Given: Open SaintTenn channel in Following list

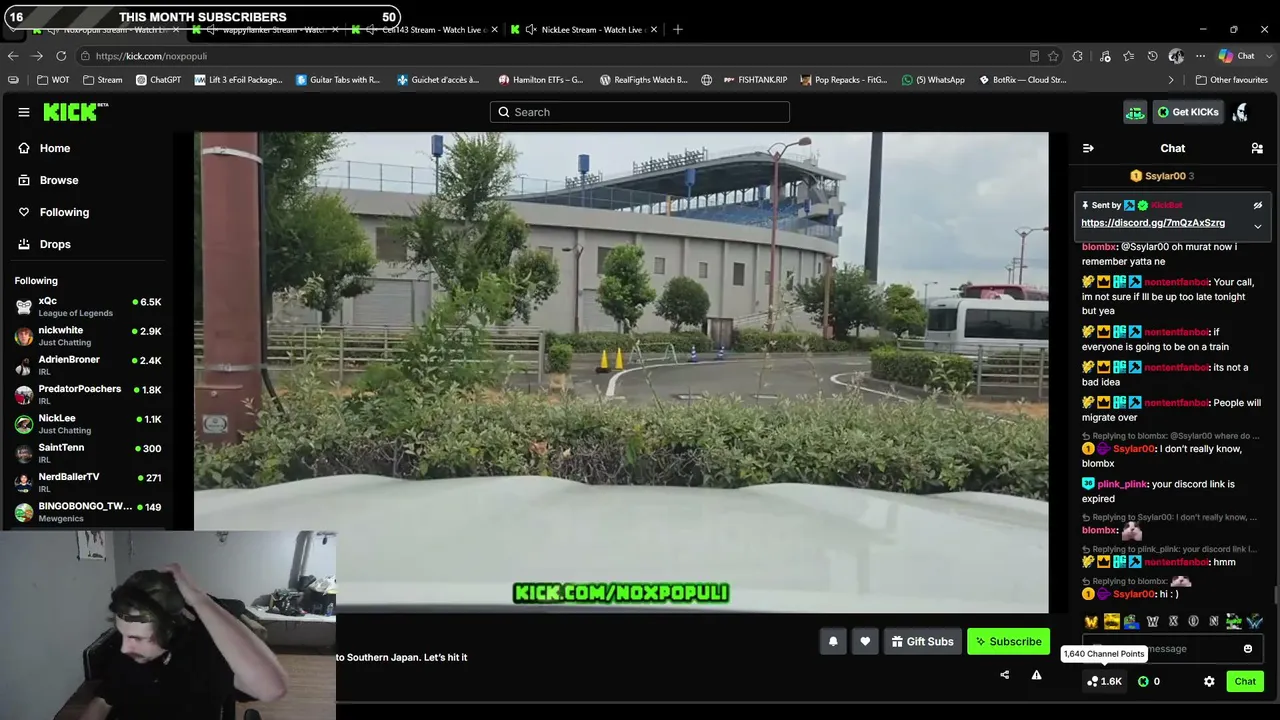Looking at the screenshot, I should [88, 453].
